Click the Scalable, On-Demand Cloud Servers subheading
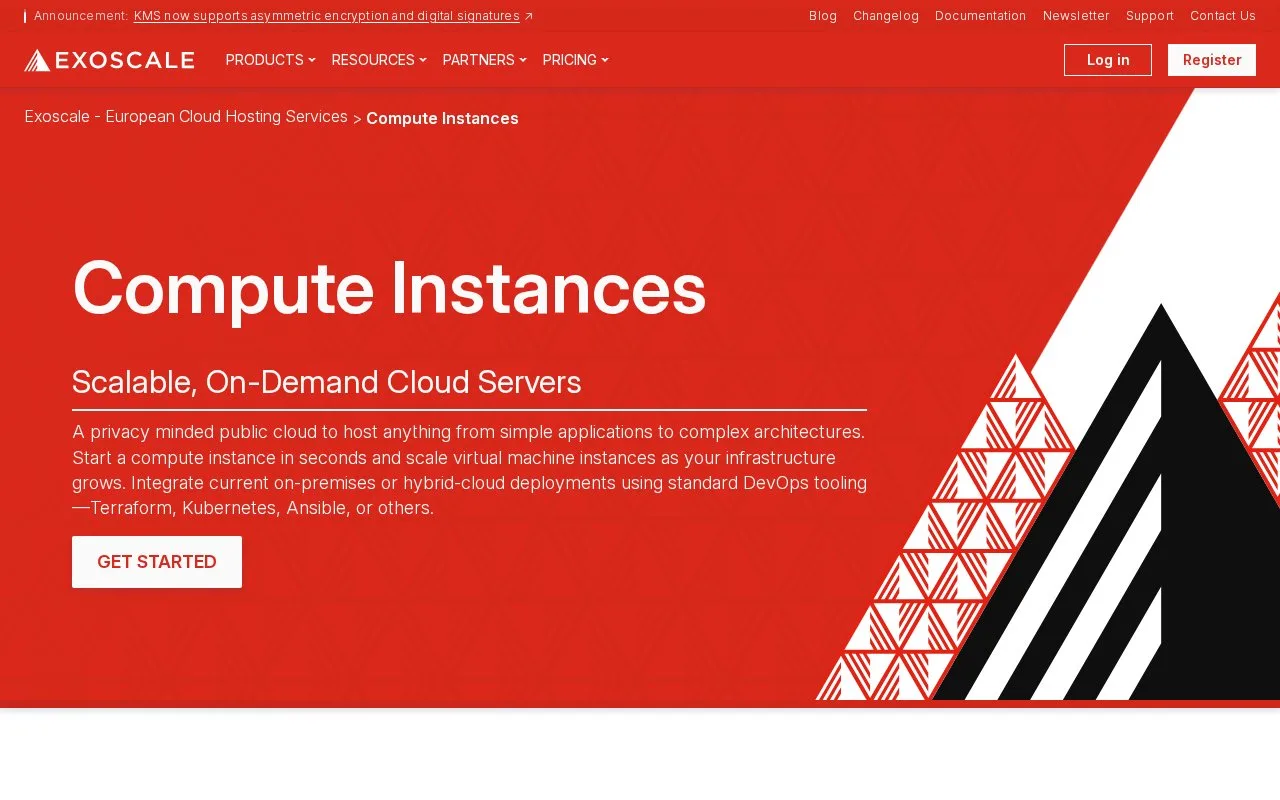This screenshot has height=800, width=1280. point(327,382)
